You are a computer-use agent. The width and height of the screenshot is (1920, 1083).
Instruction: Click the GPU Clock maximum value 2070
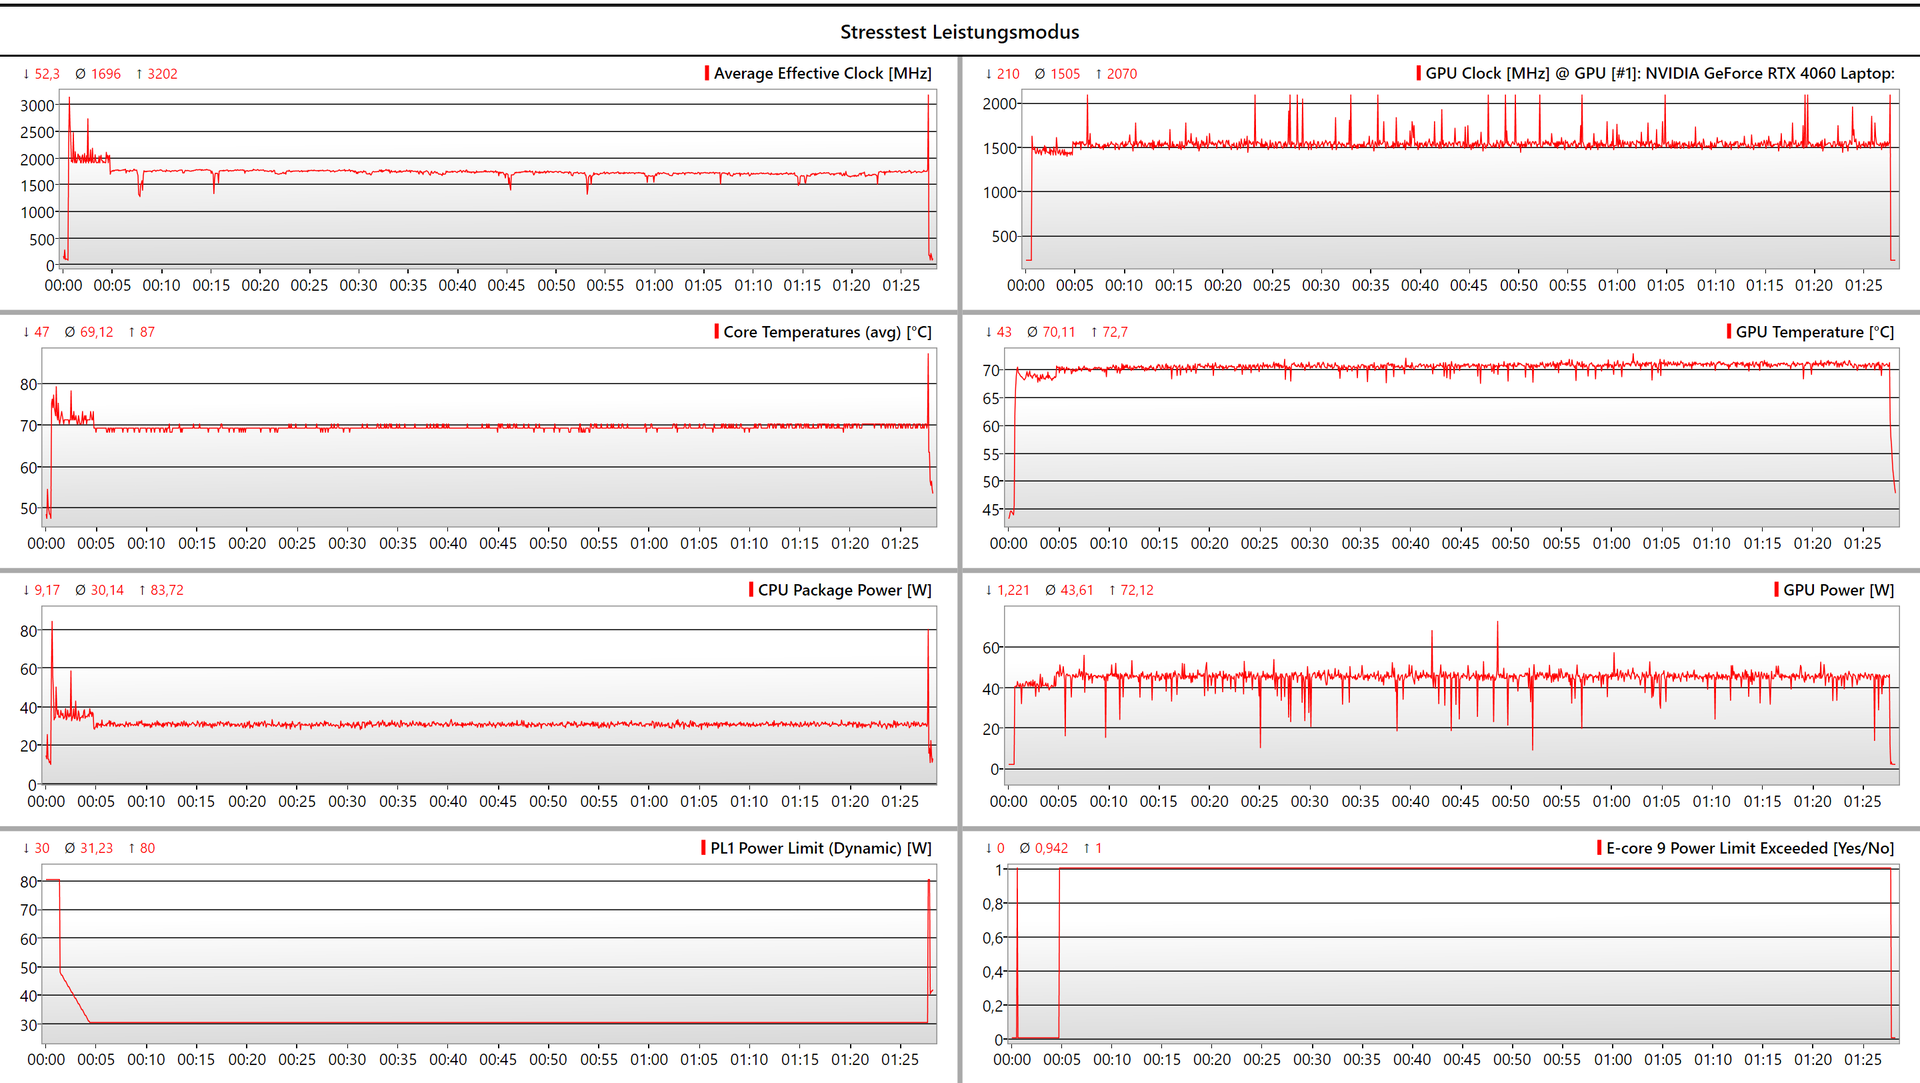pos(1121,74)
